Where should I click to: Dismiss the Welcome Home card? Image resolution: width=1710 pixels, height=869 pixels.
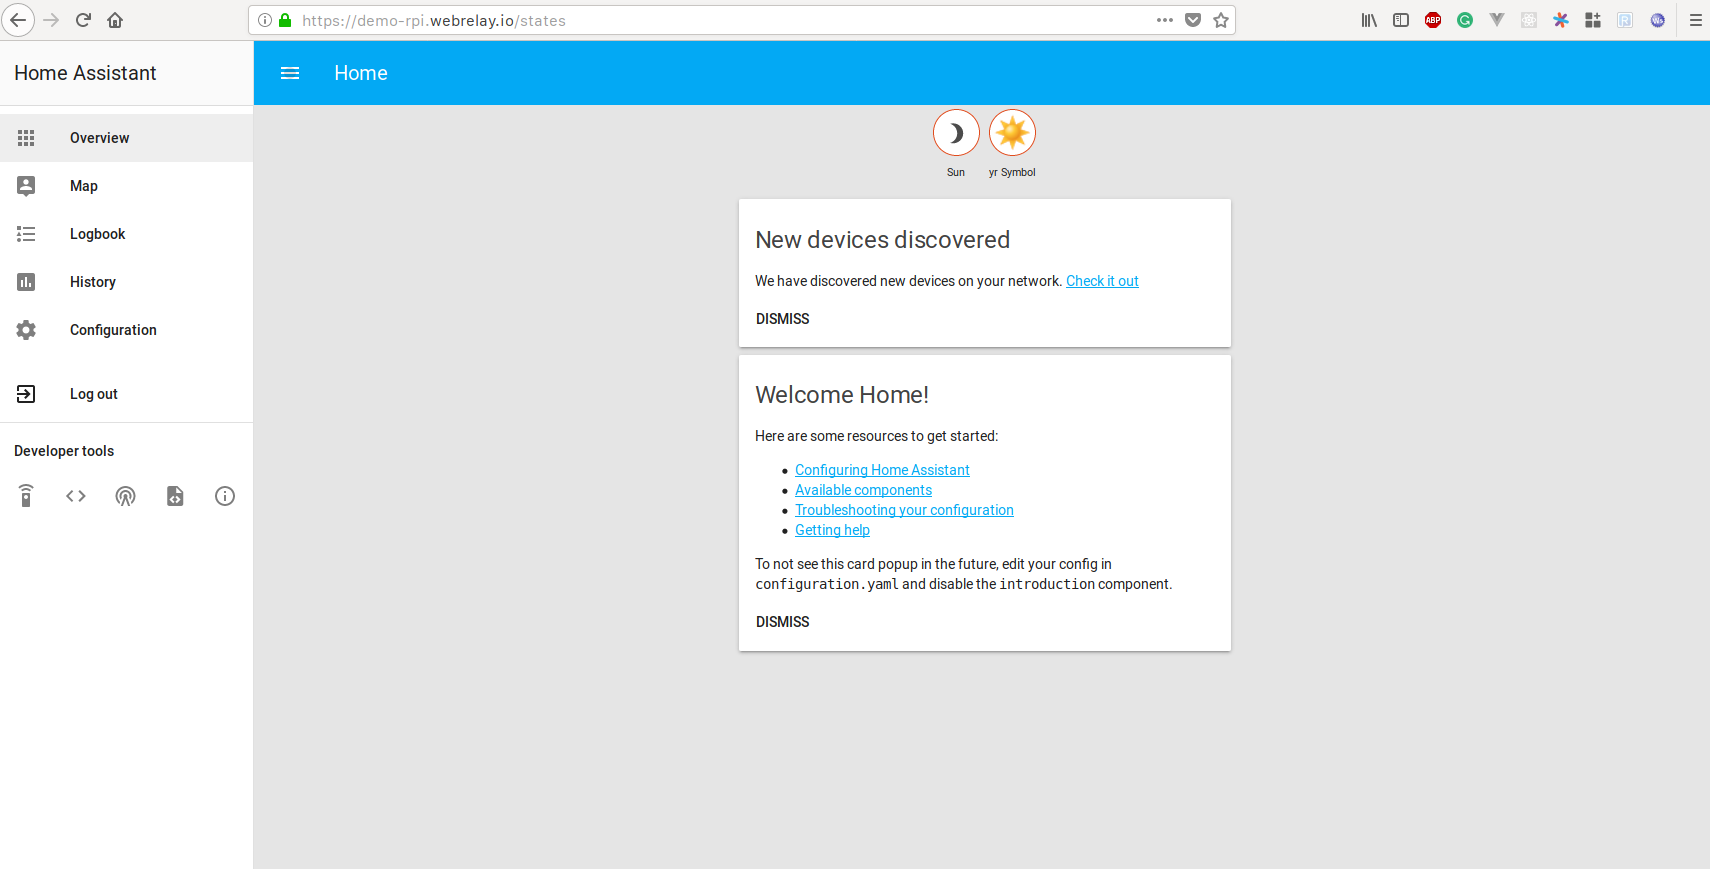(x=783, y=622)
